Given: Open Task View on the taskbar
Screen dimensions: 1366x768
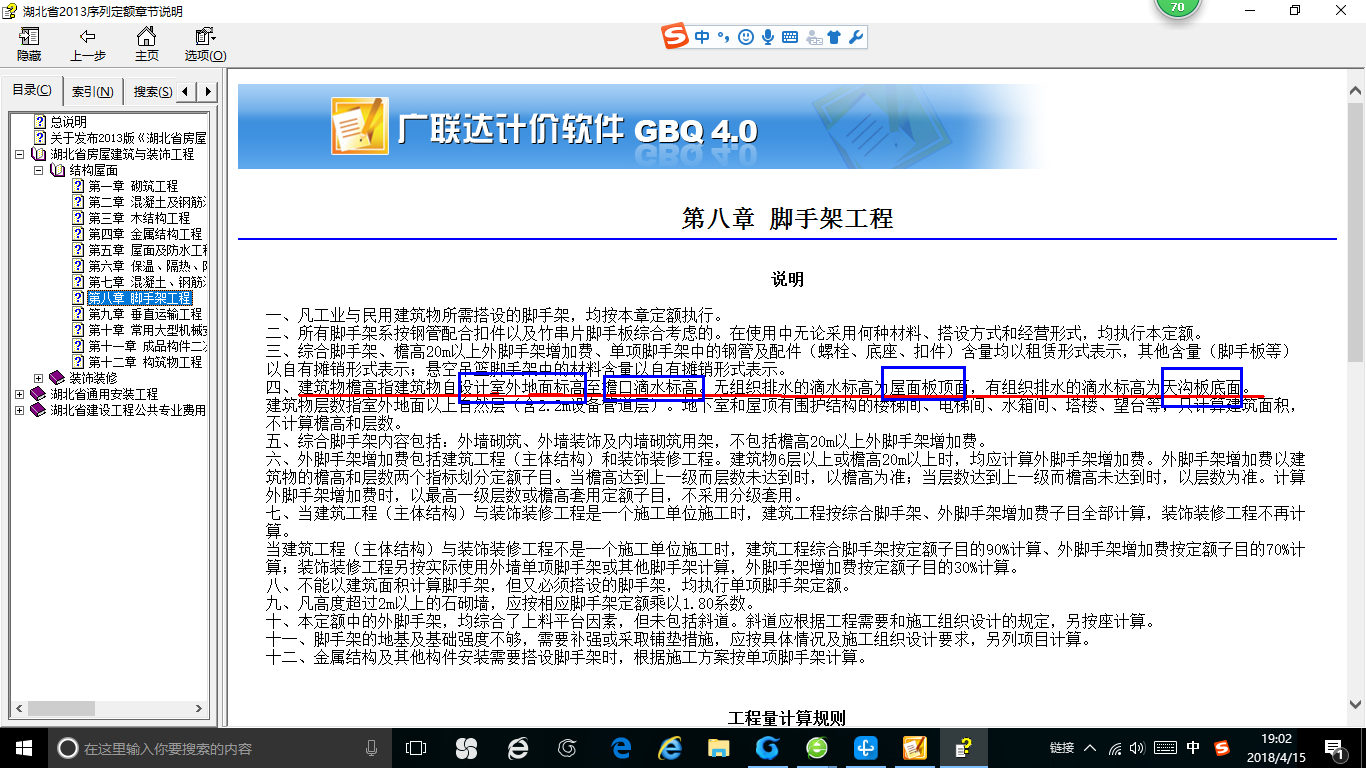Looking at the screenshot, I should (415, 748).
